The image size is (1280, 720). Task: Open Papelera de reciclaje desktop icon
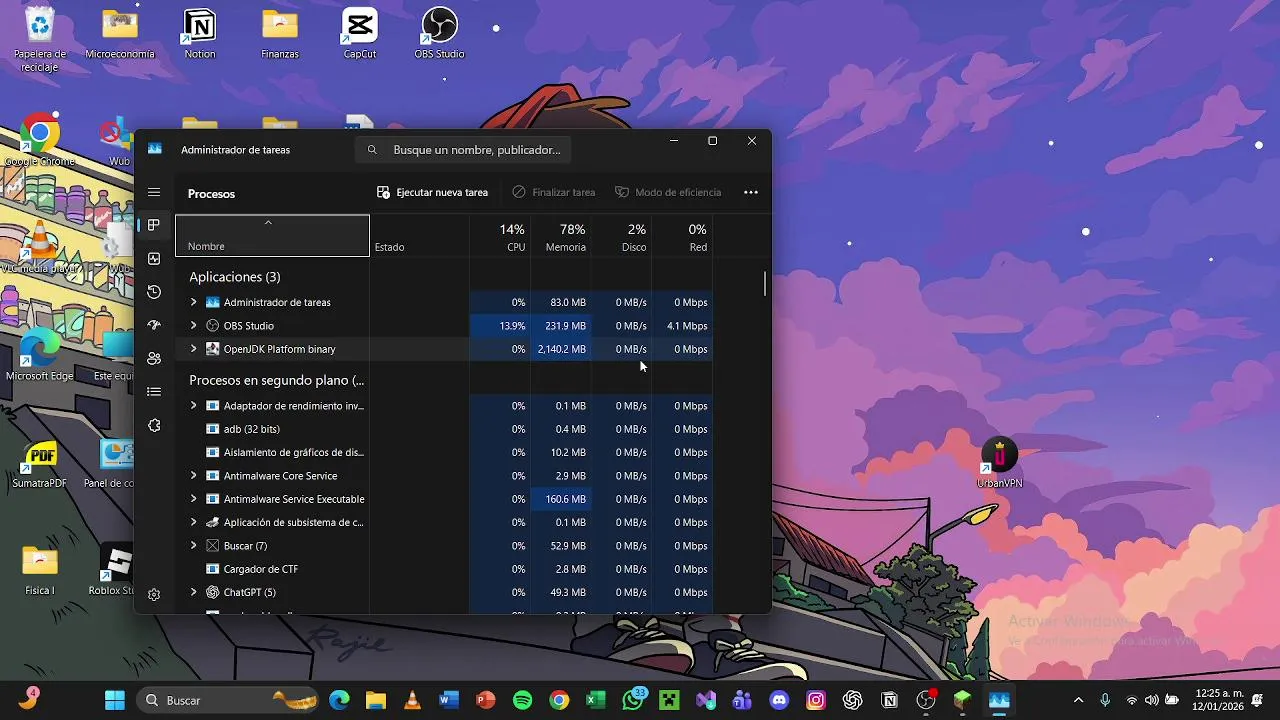tap(40, 40)
